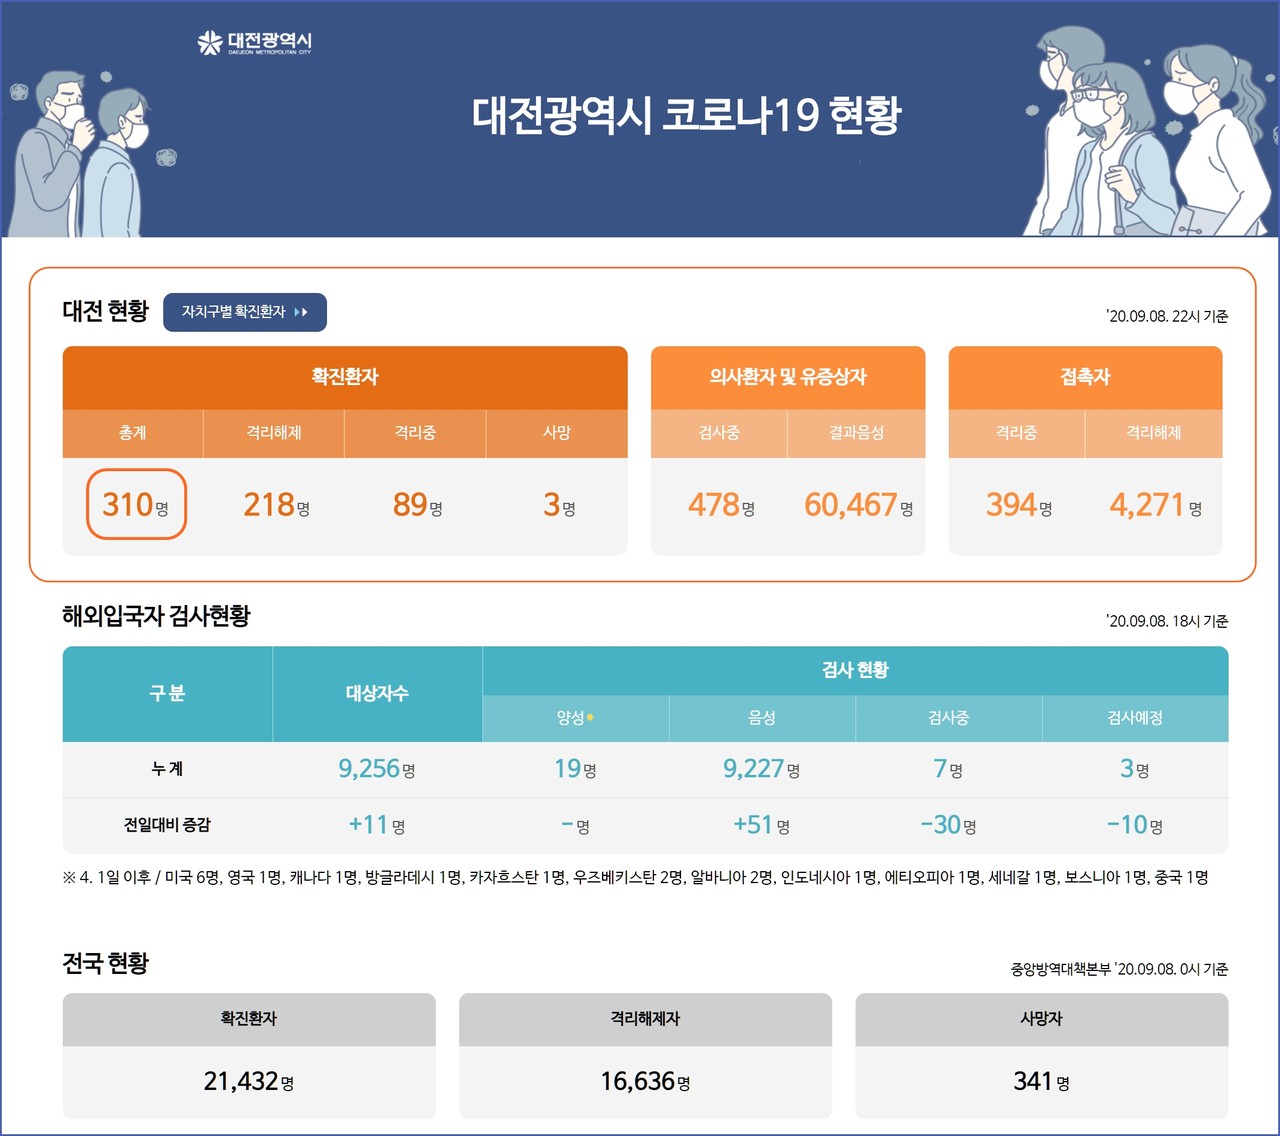Select the 전일대비 증감 row label
The image size is (1280, 1136).
pyautogui.click(x=167, y=825)
